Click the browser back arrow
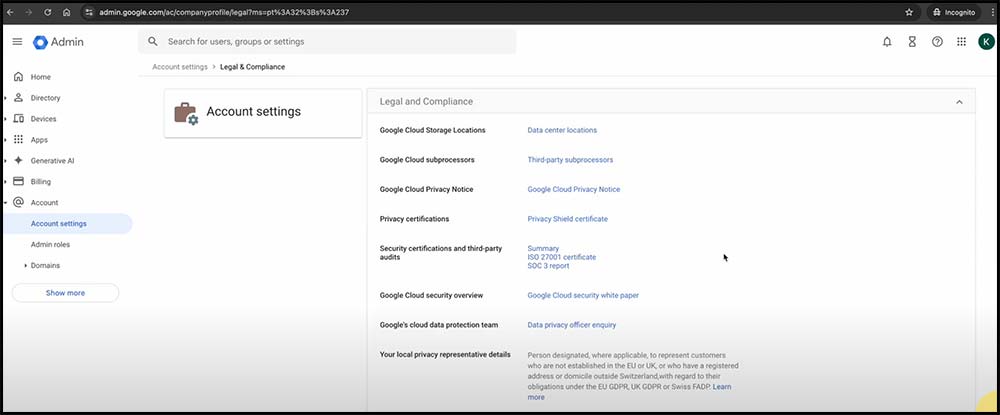 pyautogui.click(x=10, y=12)
